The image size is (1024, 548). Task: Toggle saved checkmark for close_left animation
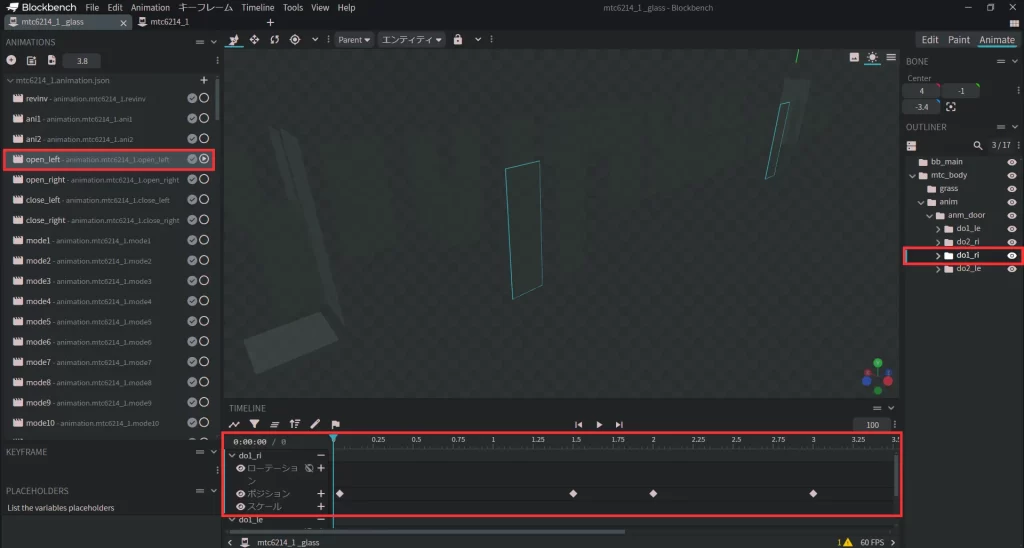[x=191, y=199]
